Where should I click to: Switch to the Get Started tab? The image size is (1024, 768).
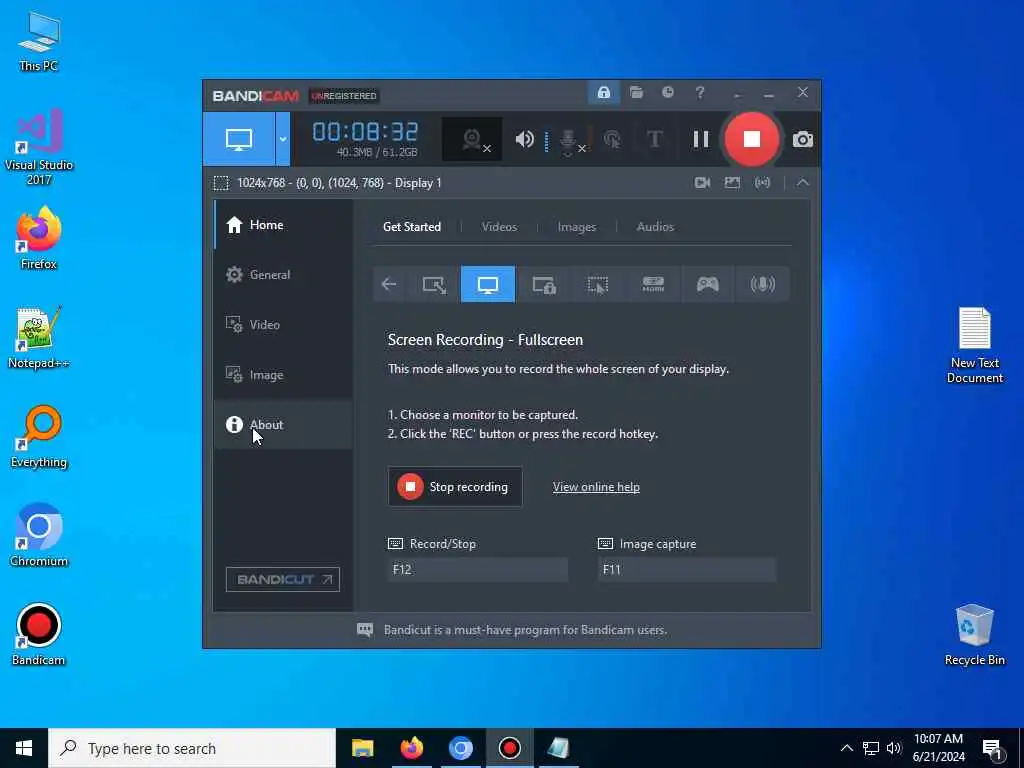[411, 227]
